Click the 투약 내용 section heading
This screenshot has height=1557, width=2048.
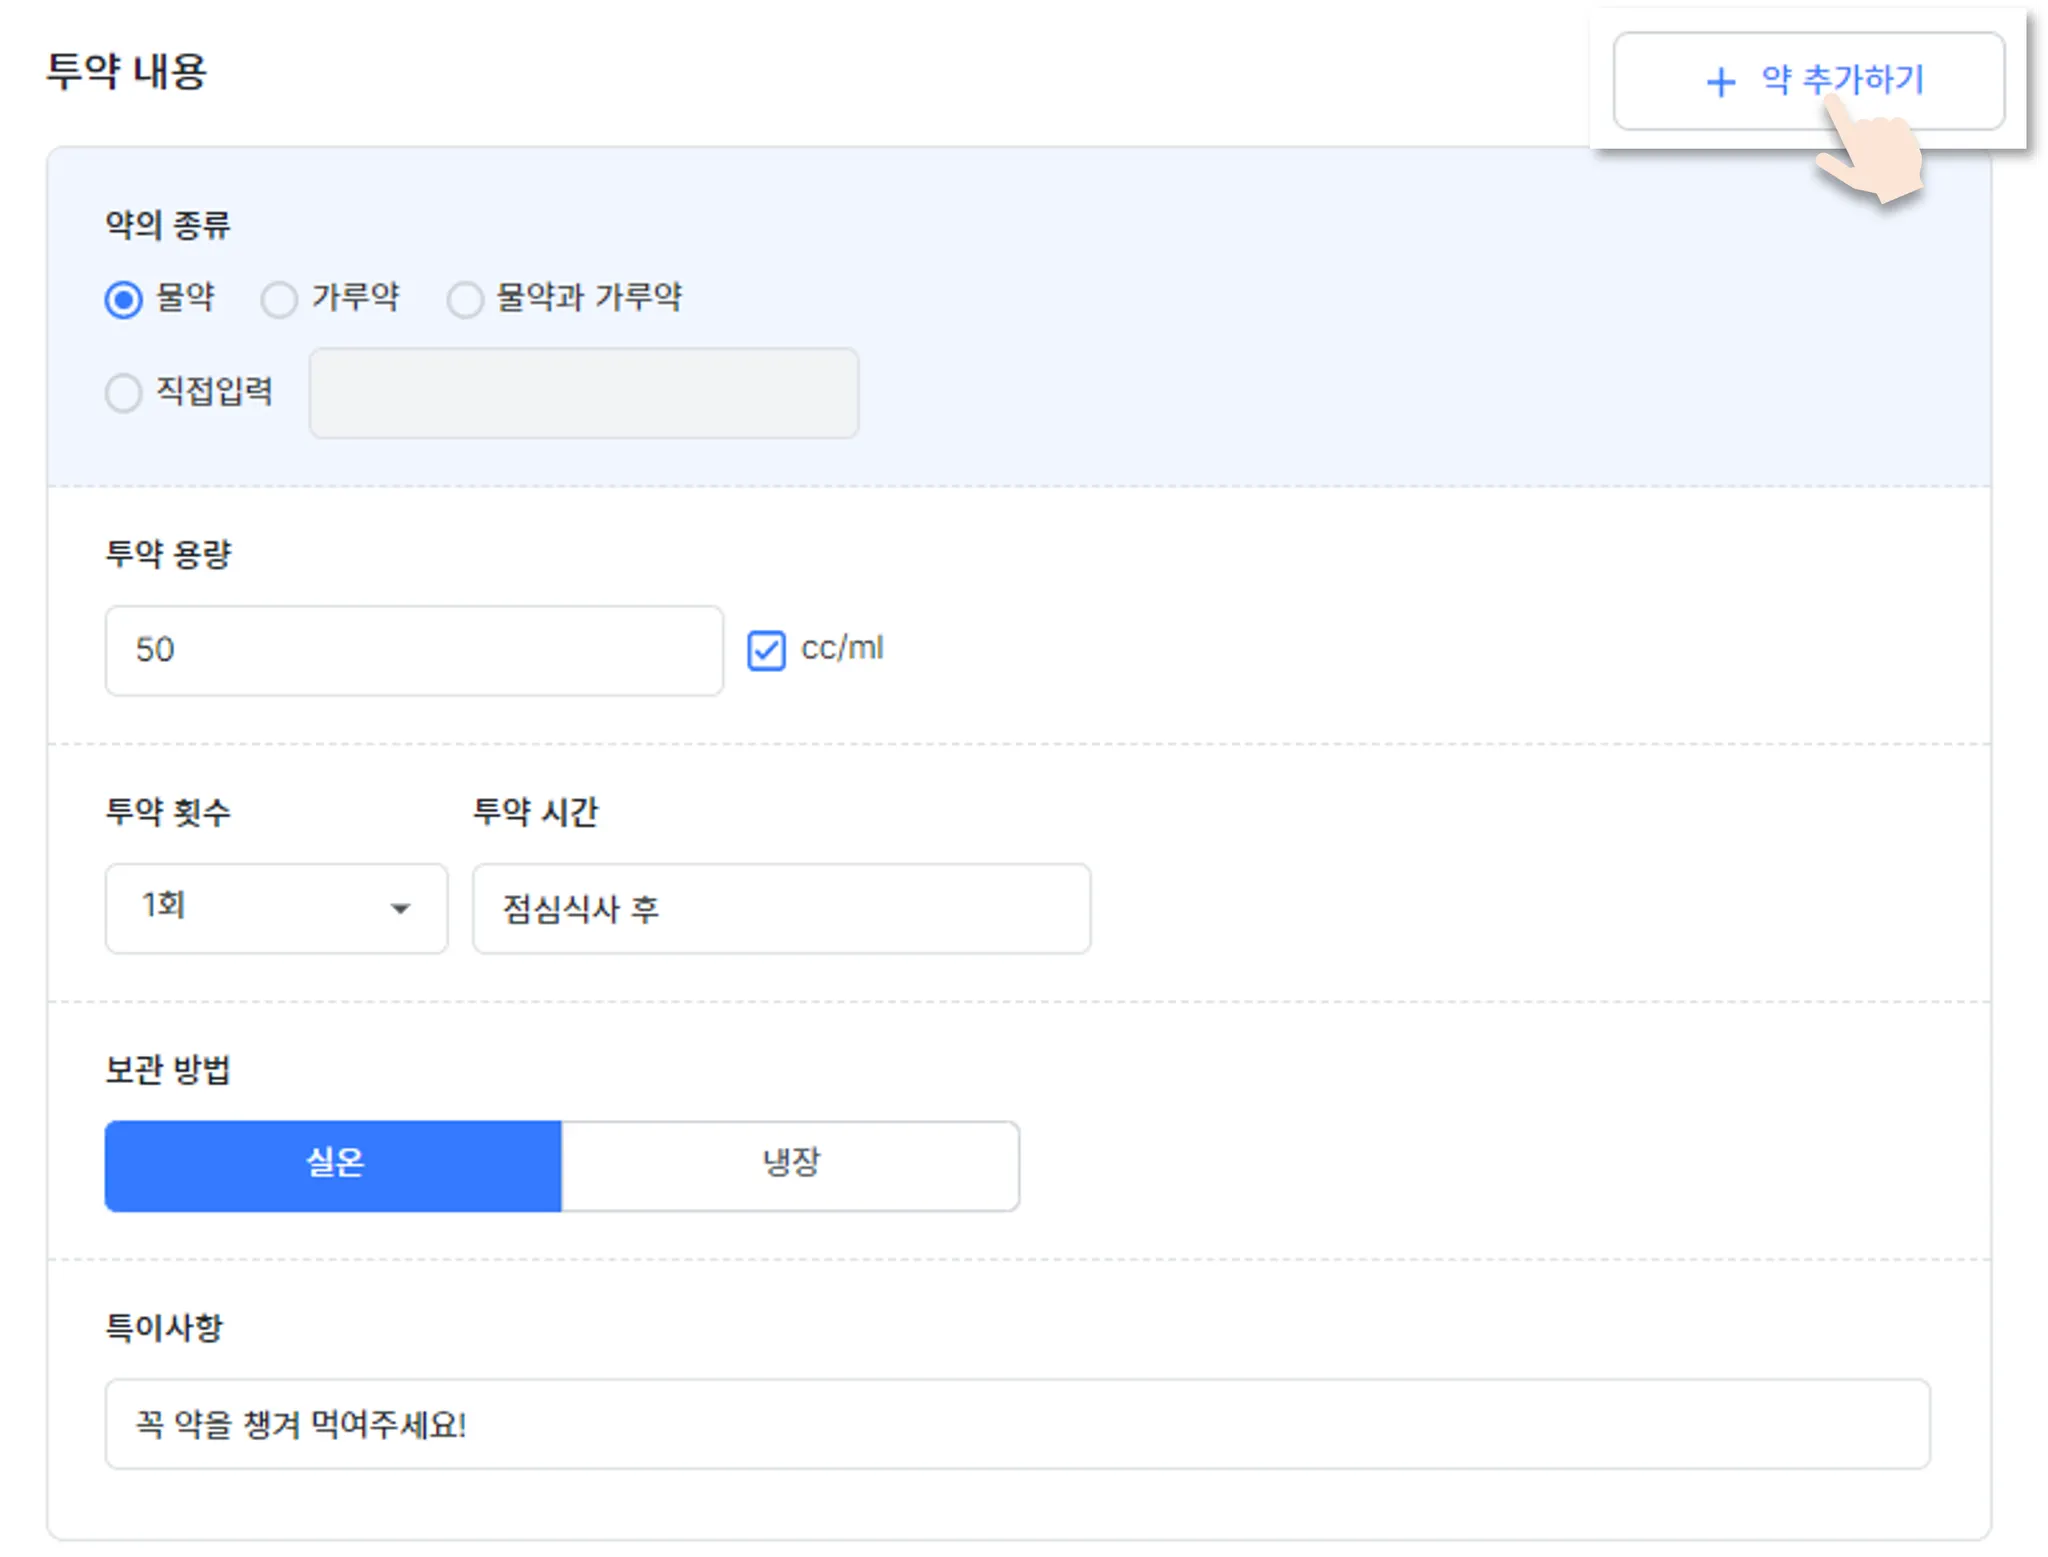[126, 72]
